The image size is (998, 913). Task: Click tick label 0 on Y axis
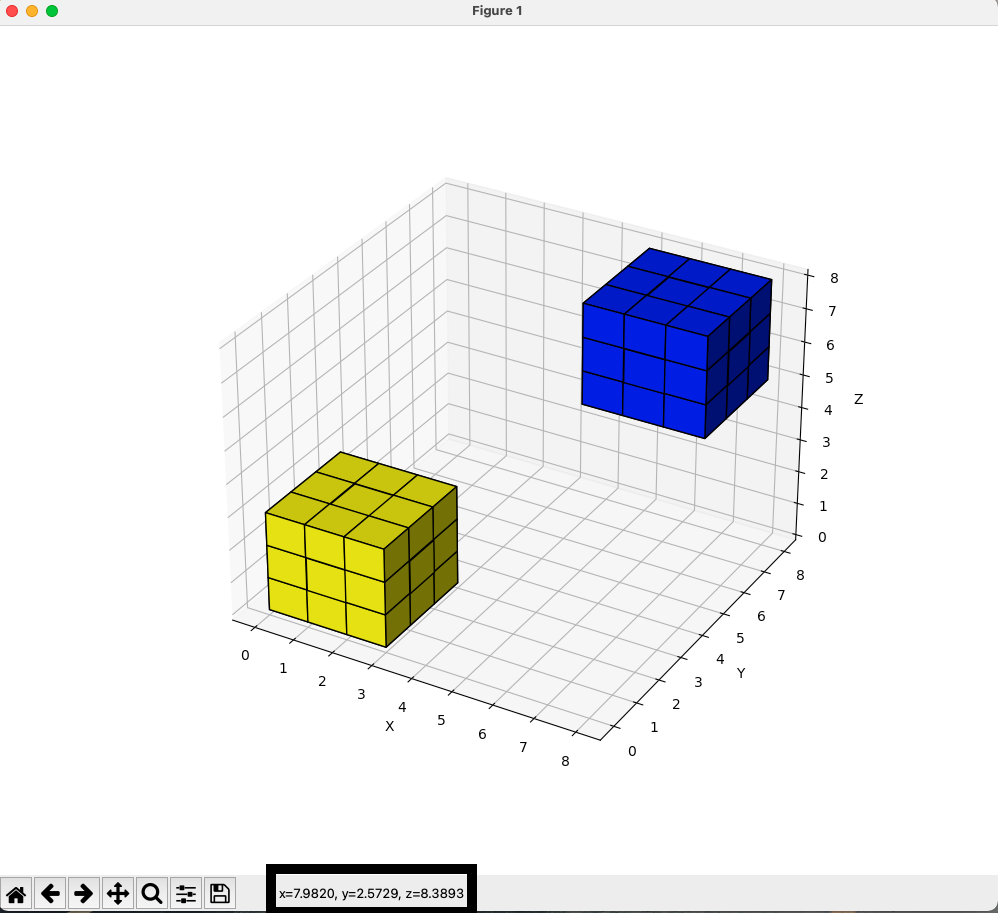click(632, 751)
